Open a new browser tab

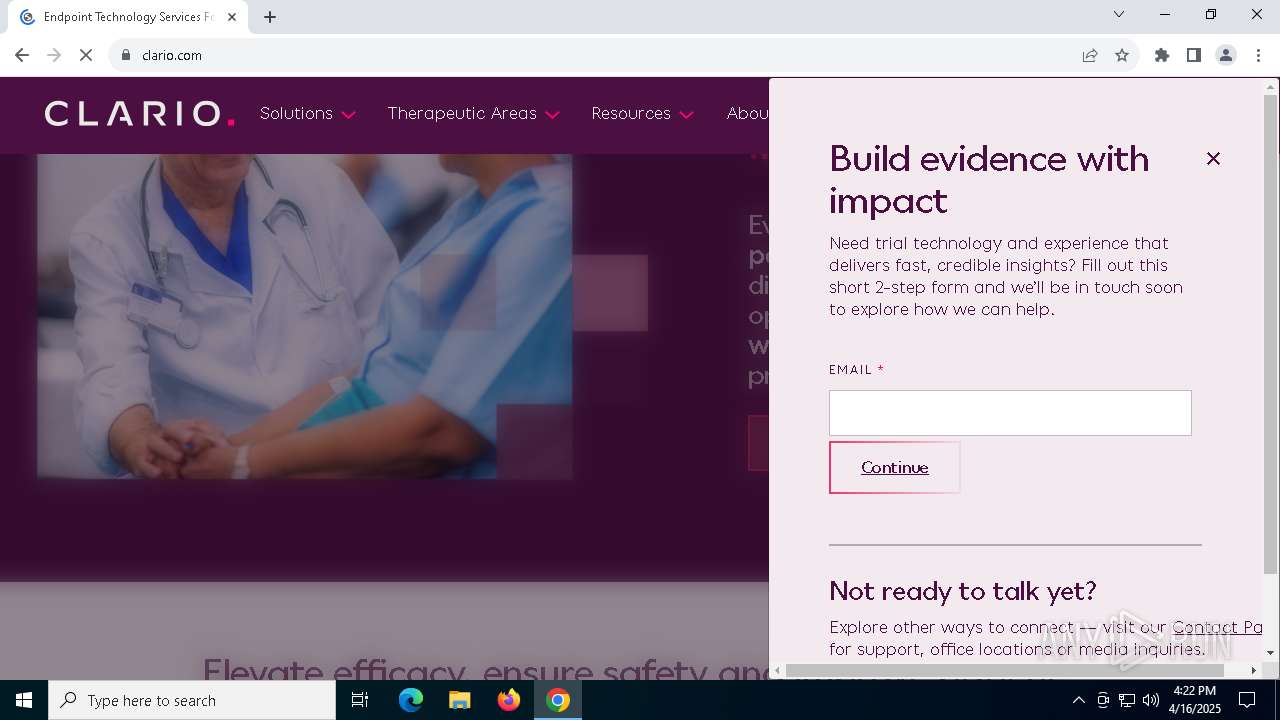tap(270, 17)
